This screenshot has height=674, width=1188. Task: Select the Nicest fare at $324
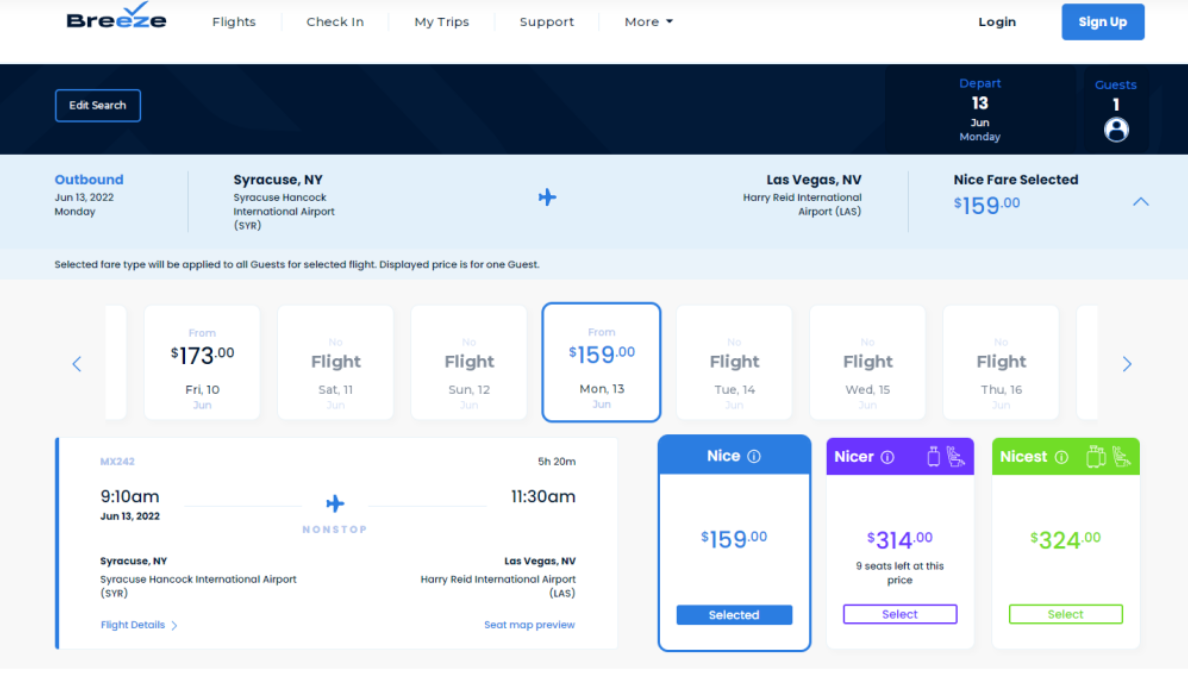click(1065, 614)
